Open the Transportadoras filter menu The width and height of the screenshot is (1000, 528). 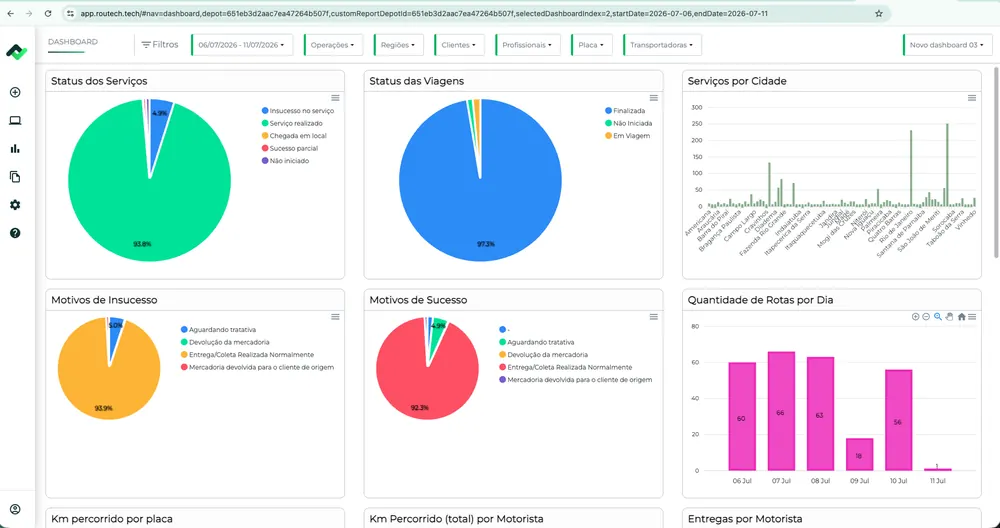[x=662, y=45]
